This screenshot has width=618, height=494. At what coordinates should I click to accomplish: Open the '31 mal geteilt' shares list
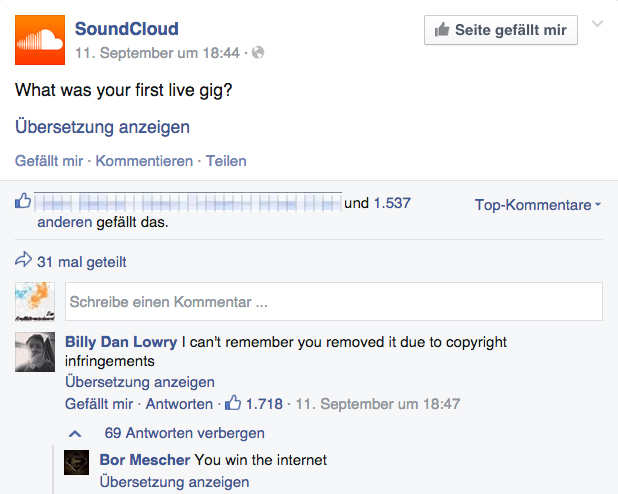click(x=81, y=262)
